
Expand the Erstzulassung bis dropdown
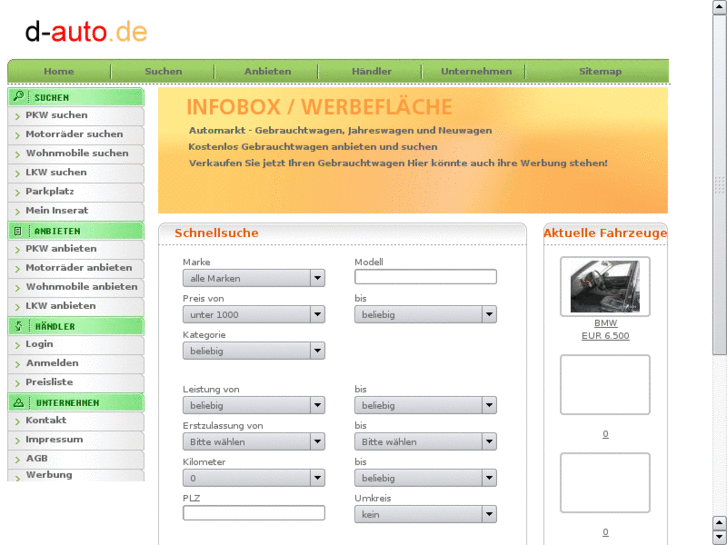click(425, 442)
